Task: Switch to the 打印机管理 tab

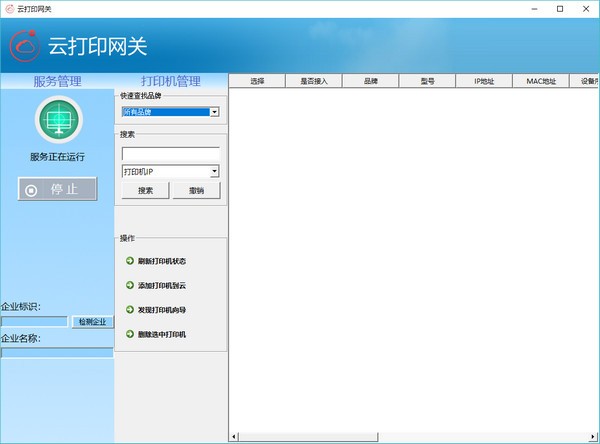Action: click(x=171, y=81)
